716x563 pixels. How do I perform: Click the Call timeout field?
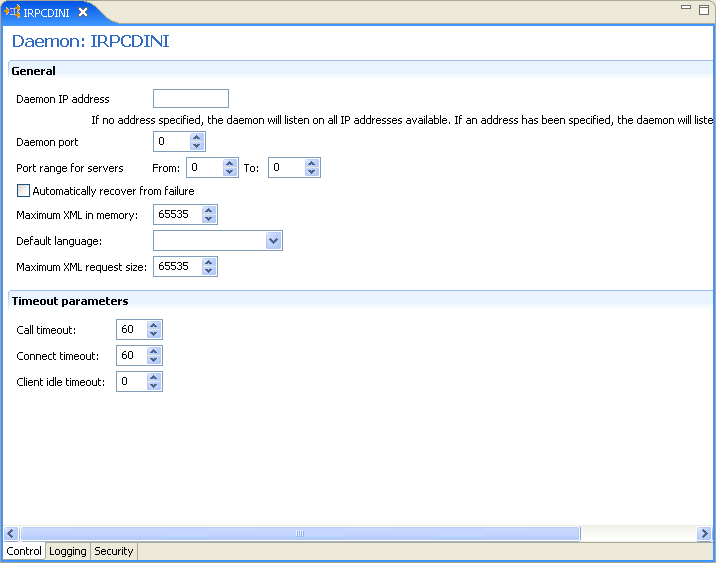132,330
